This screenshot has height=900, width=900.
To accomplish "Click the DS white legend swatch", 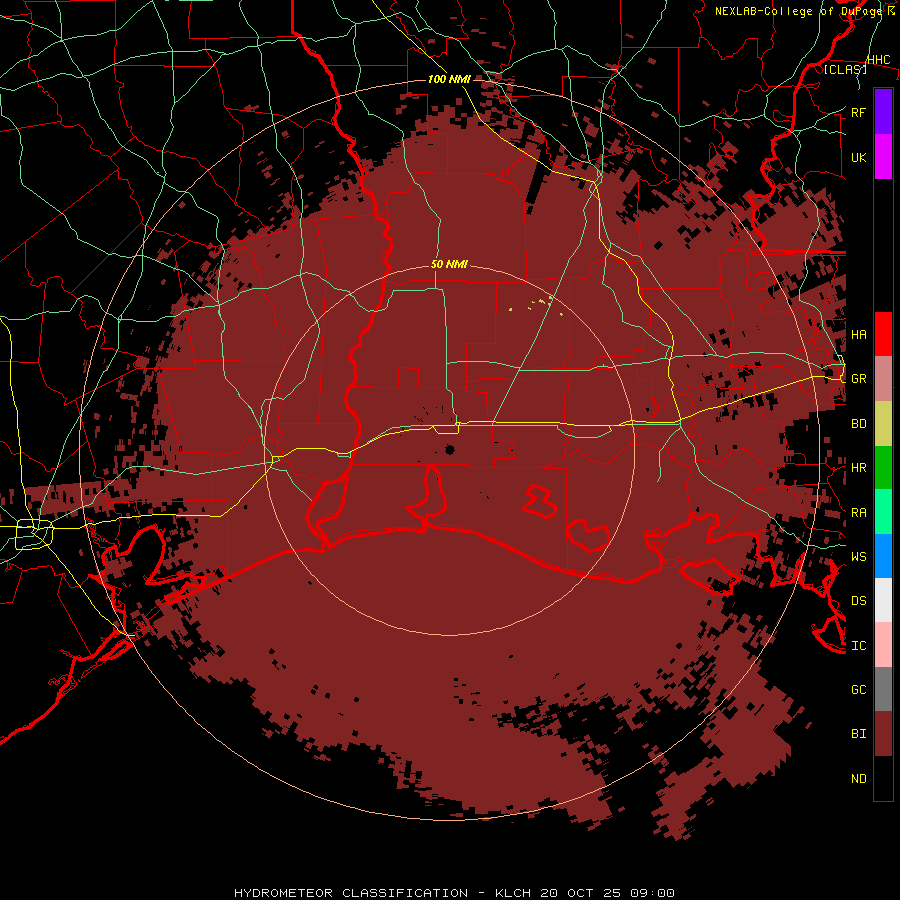I will [883, 600].
